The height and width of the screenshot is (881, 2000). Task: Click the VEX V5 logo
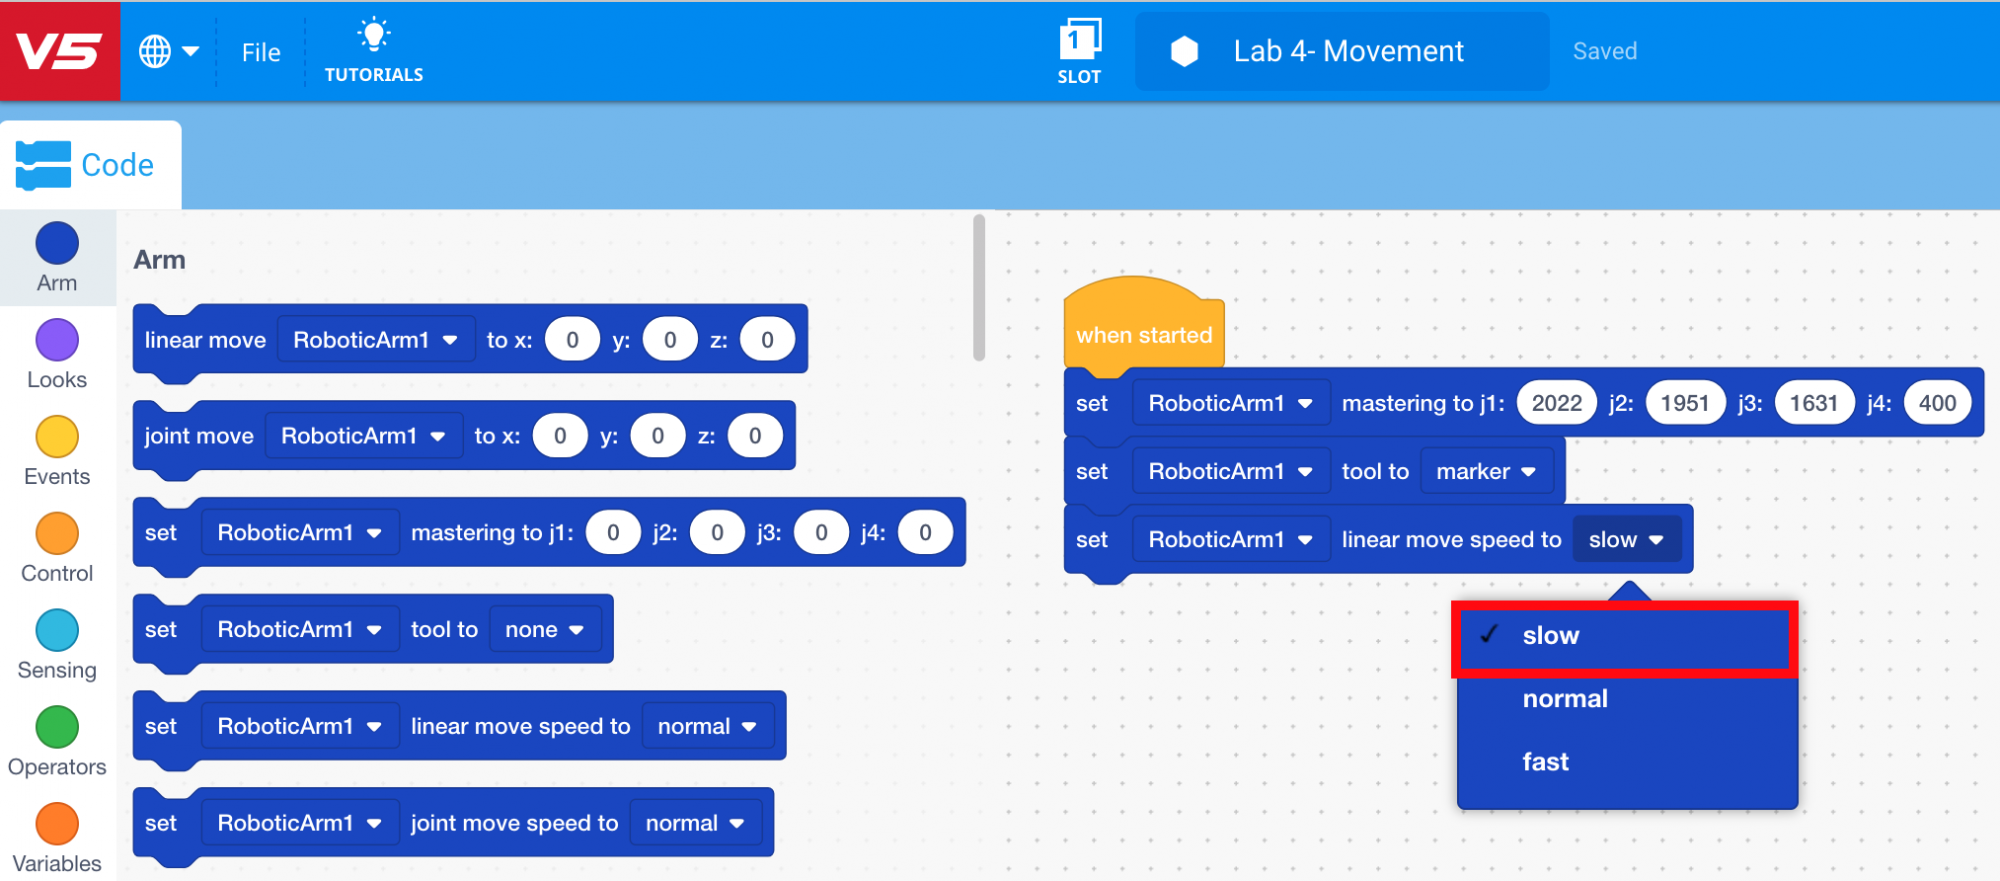[x=60, y=51]
